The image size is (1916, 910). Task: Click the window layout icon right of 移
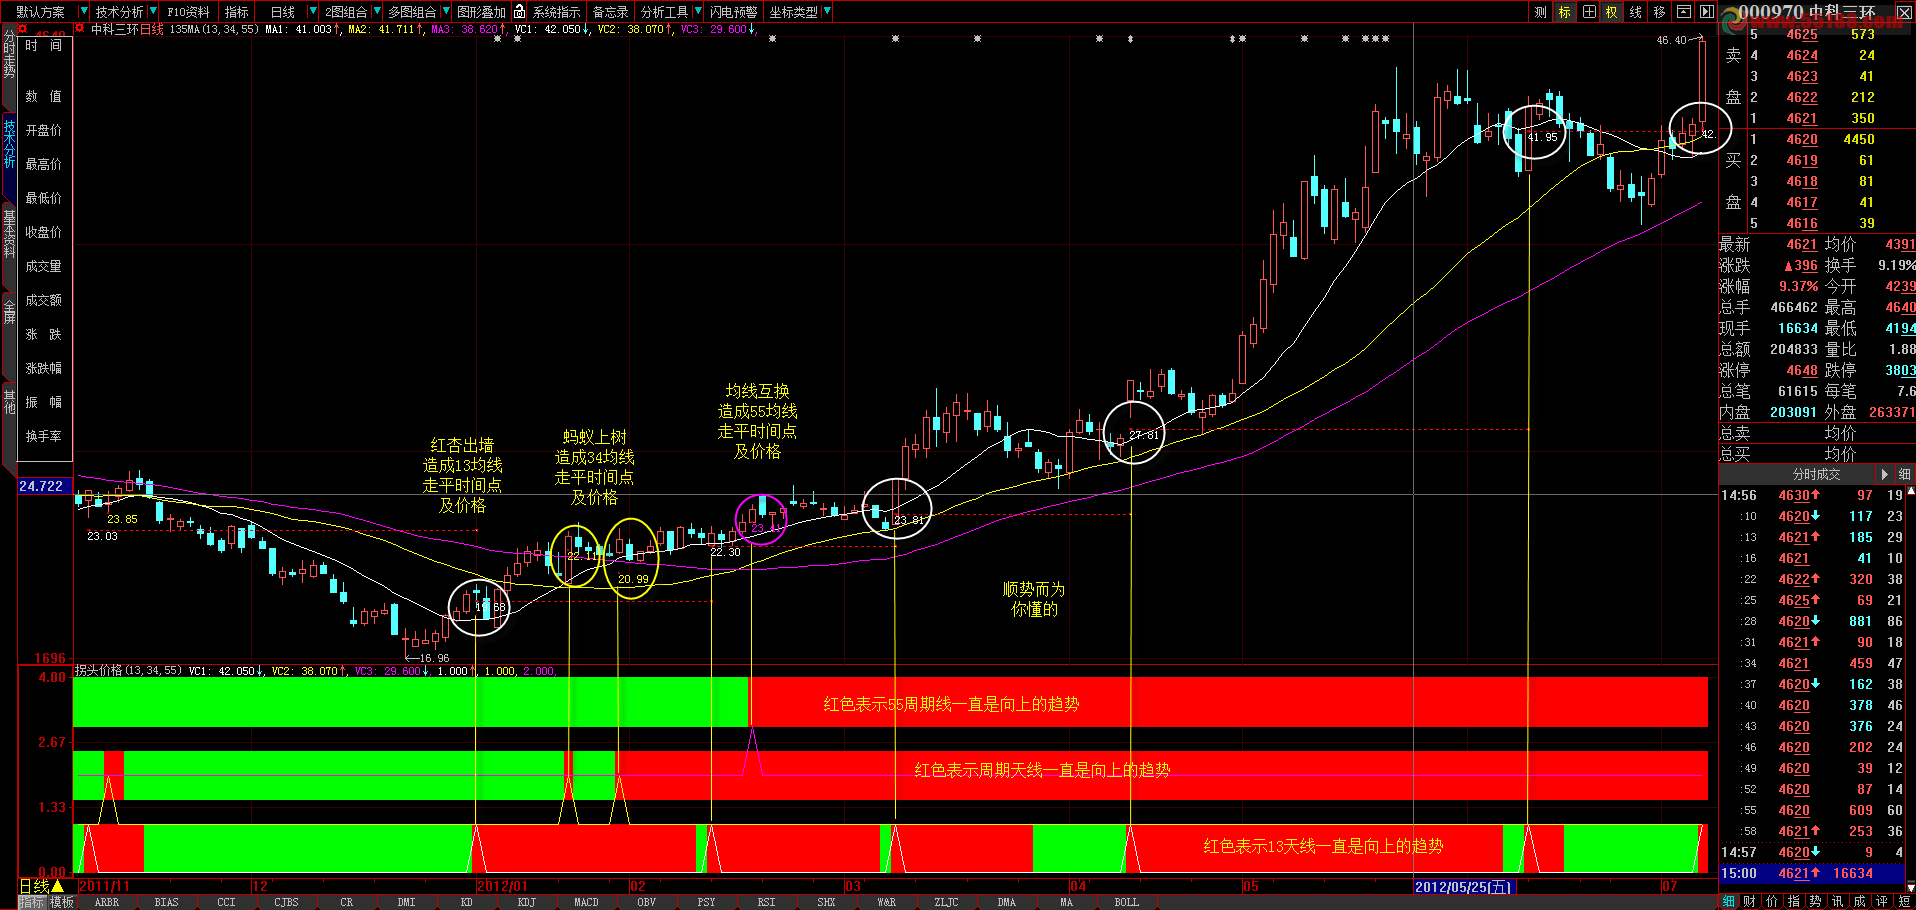click(x=1684, y=12)
